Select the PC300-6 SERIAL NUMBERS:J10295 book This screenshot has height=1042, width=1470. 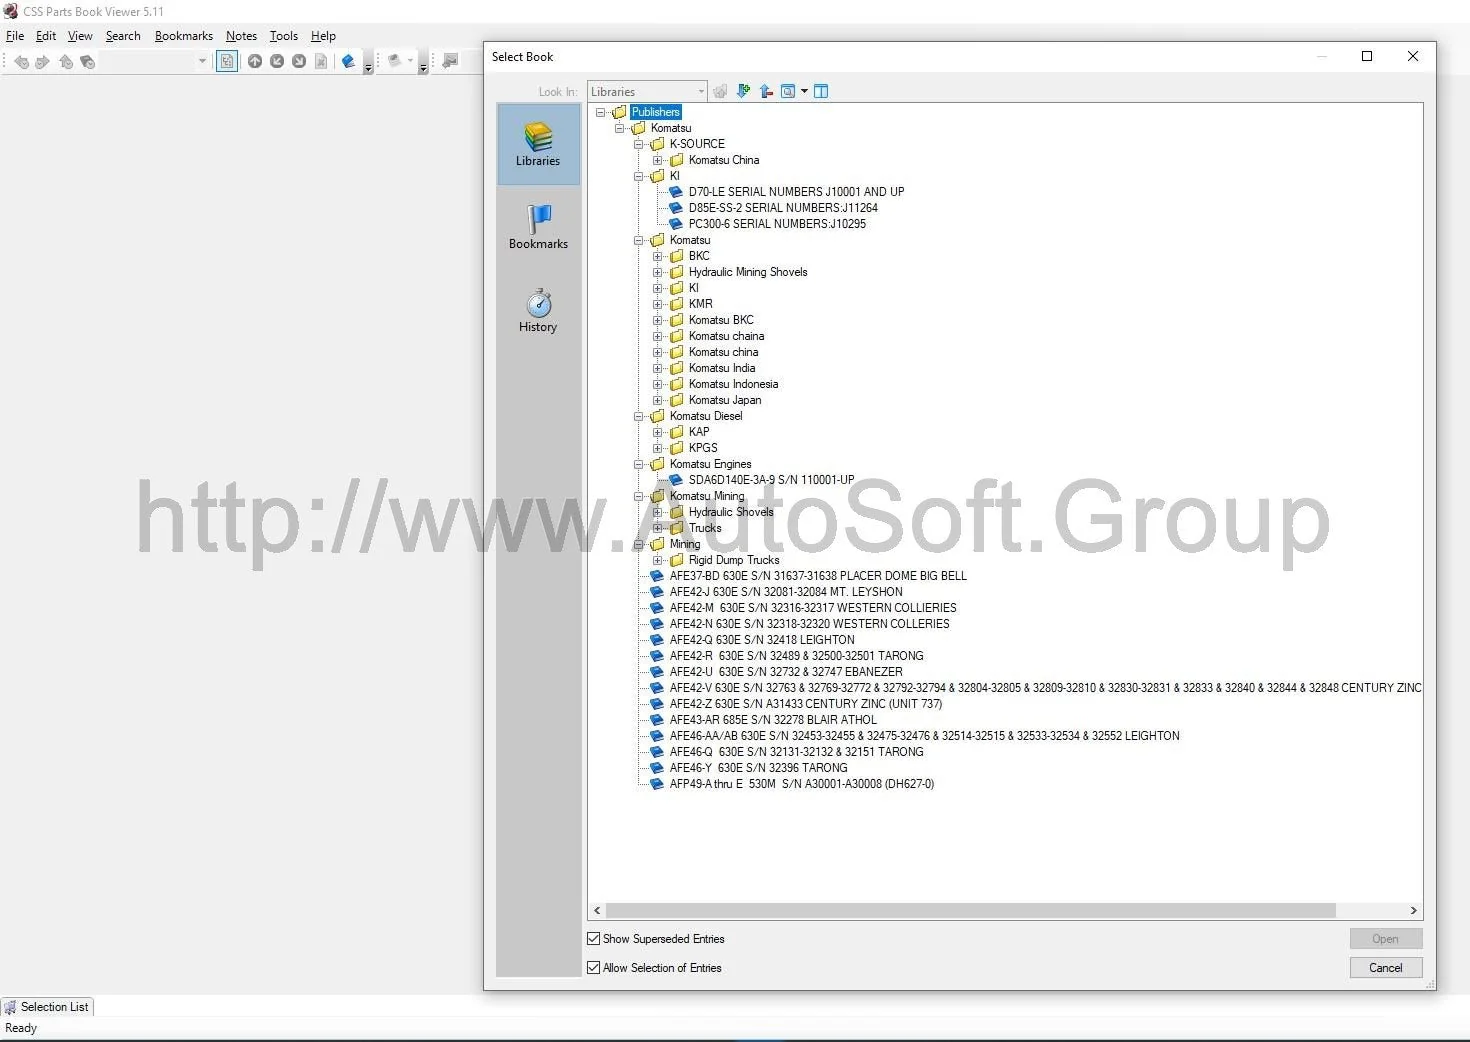tap(776, 224)
